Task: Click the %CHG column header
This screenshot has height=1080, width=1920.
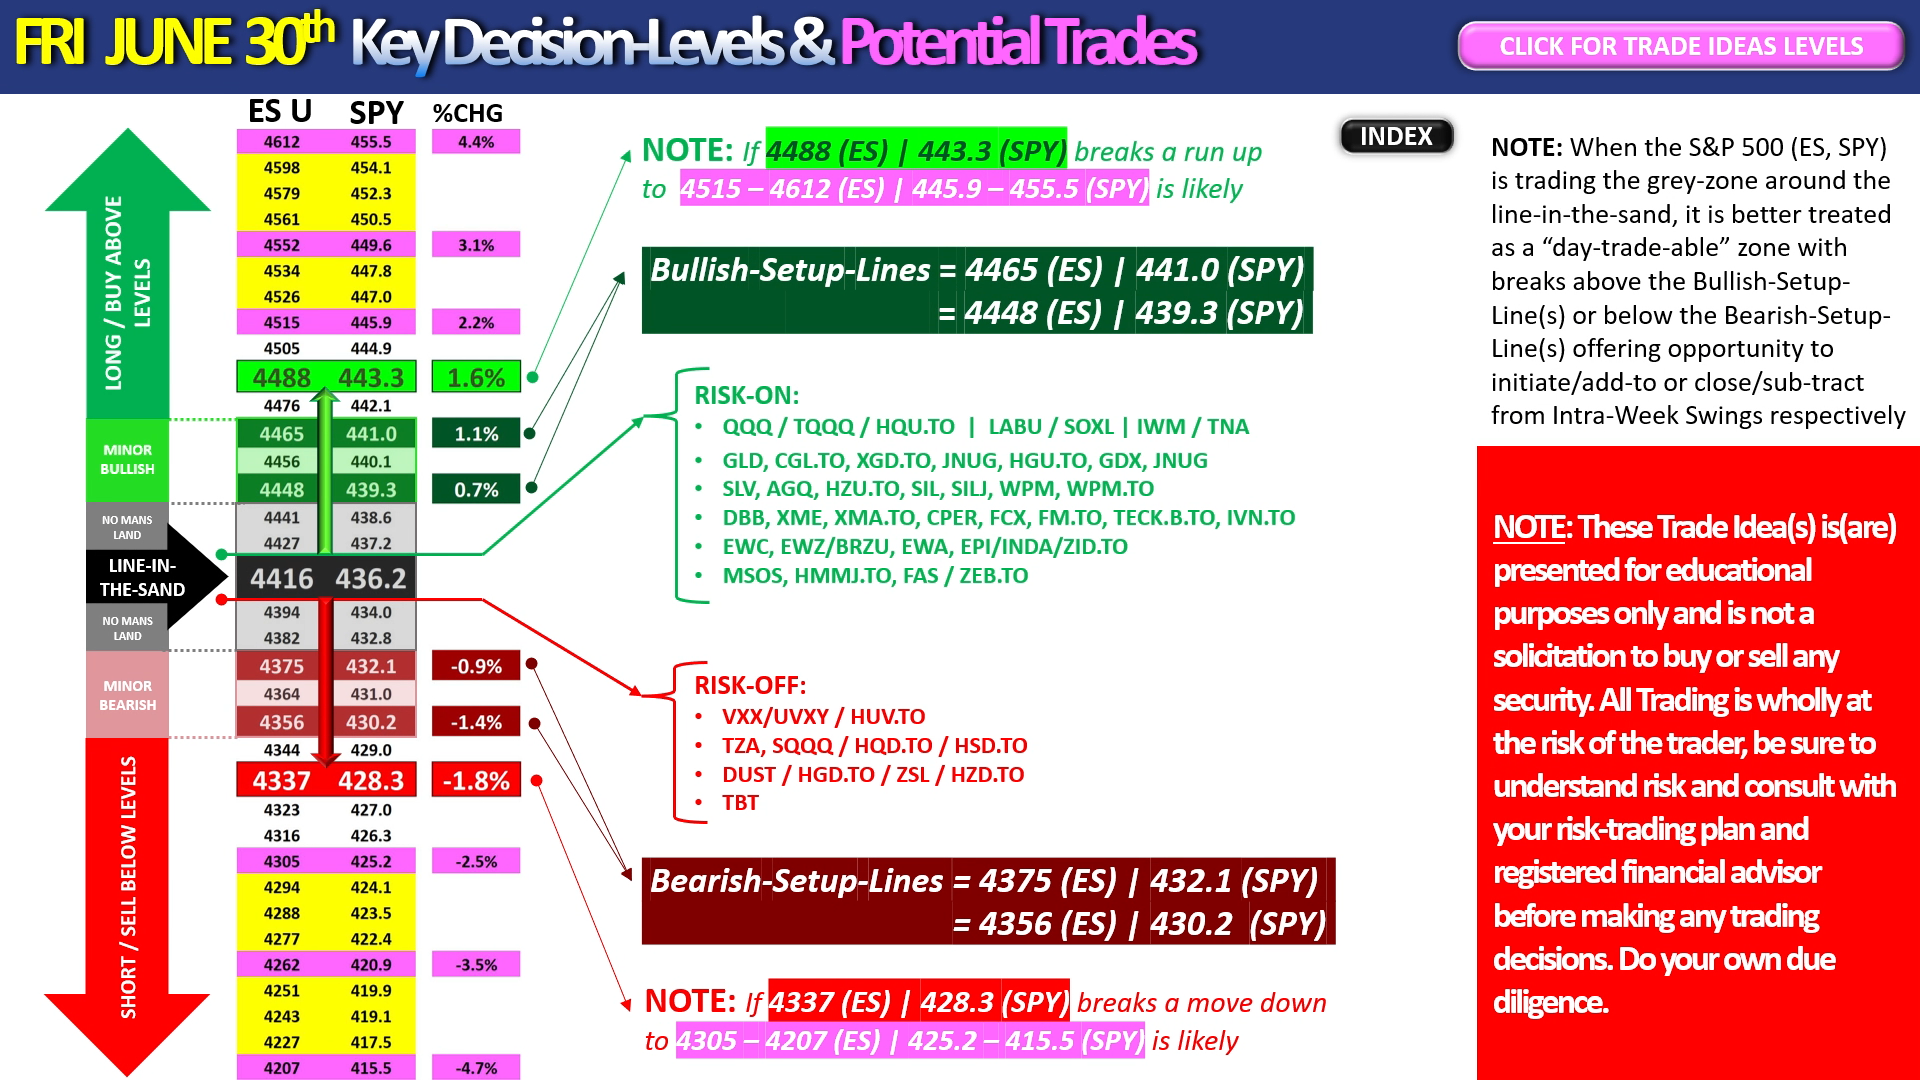Action: pos(468,113)
